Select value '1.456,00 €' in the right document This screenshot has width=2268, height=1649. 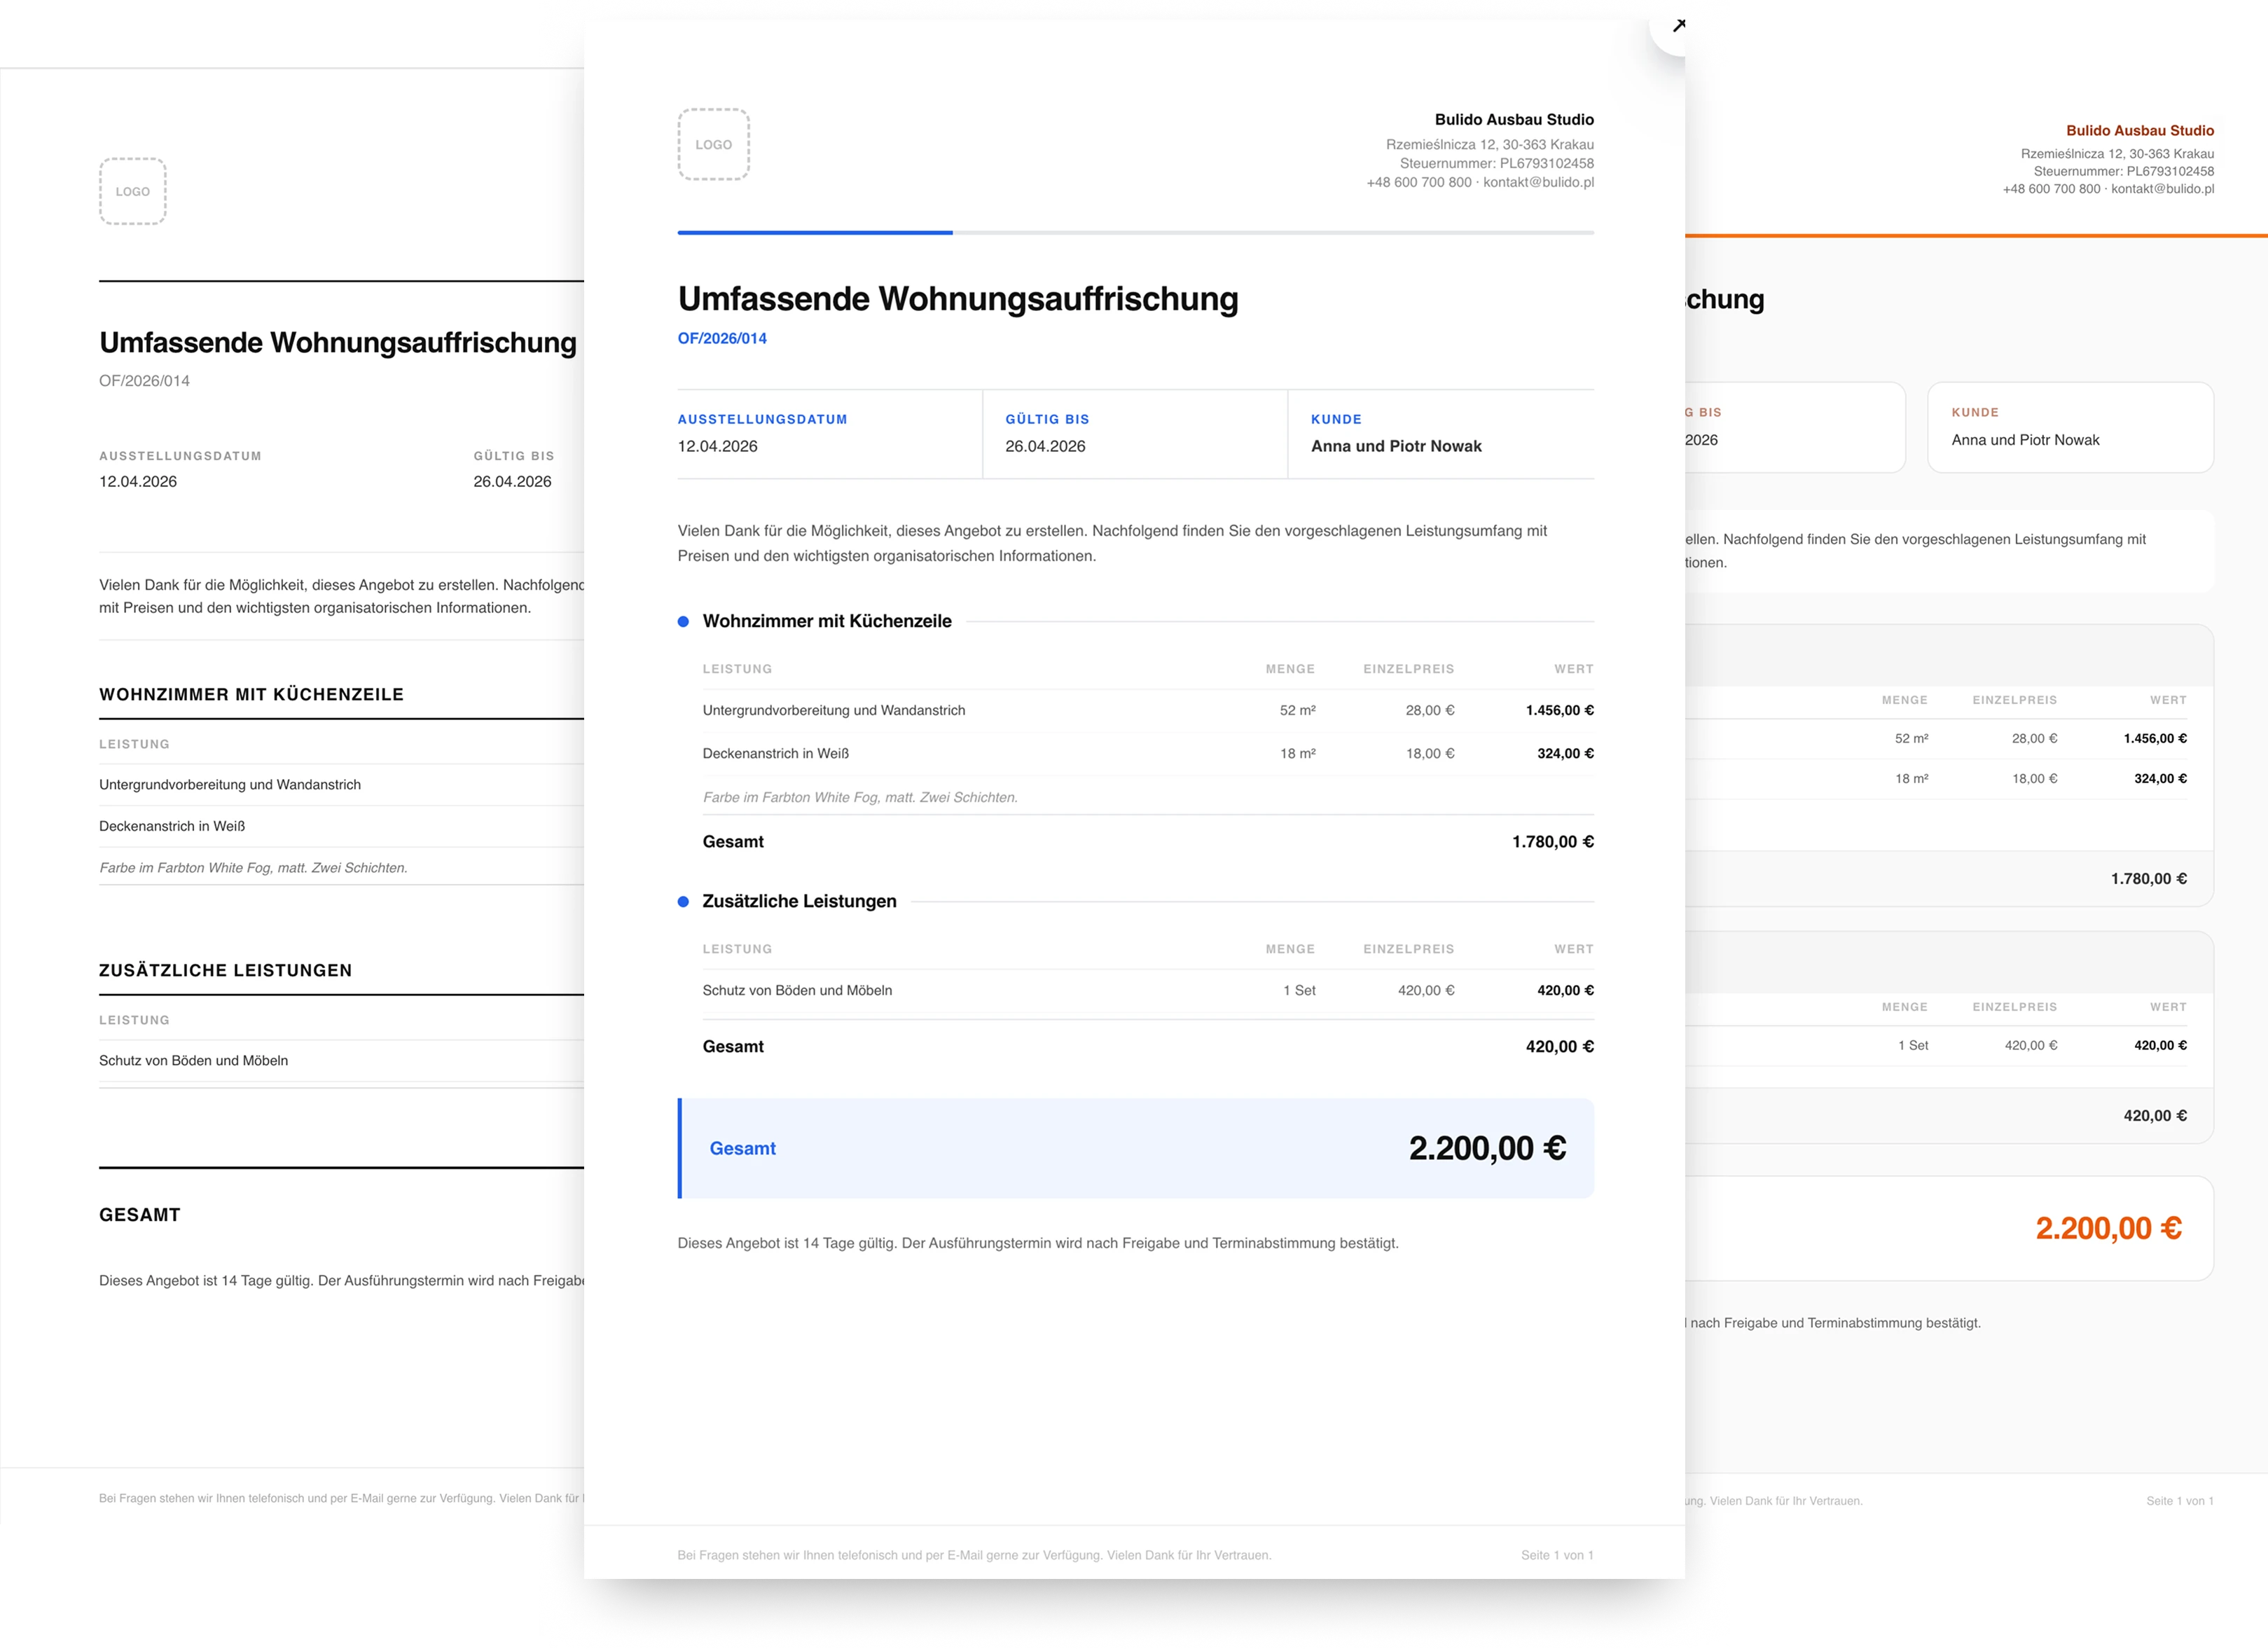[2155, 739]
